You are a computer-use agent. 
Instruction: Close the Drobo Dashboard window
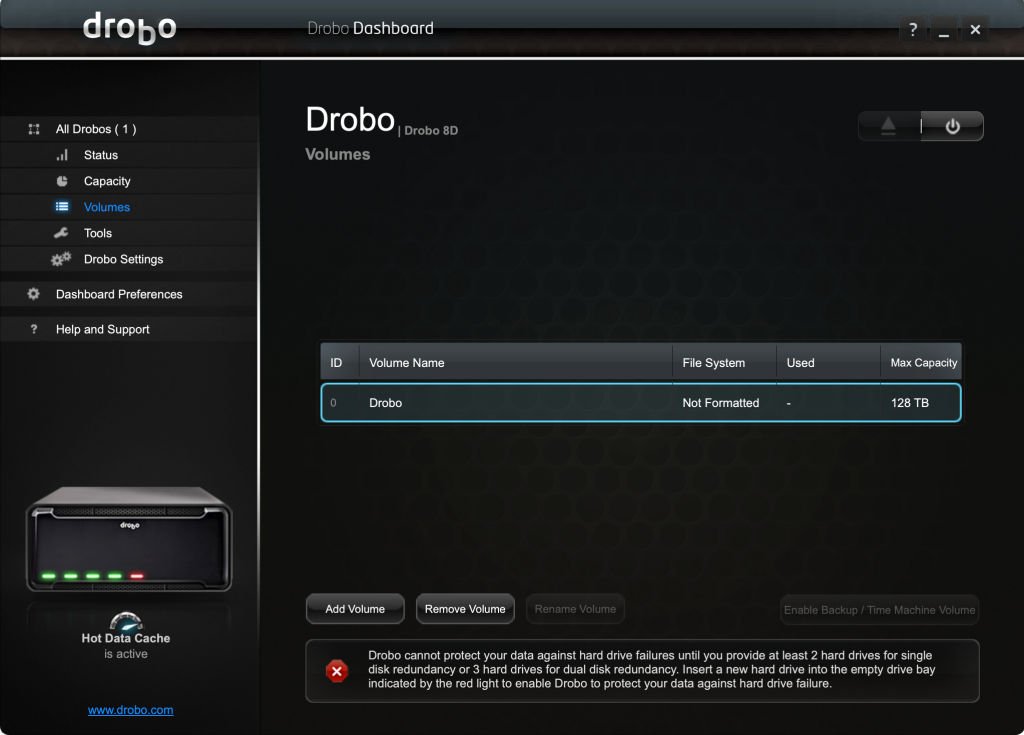[975, 29]
